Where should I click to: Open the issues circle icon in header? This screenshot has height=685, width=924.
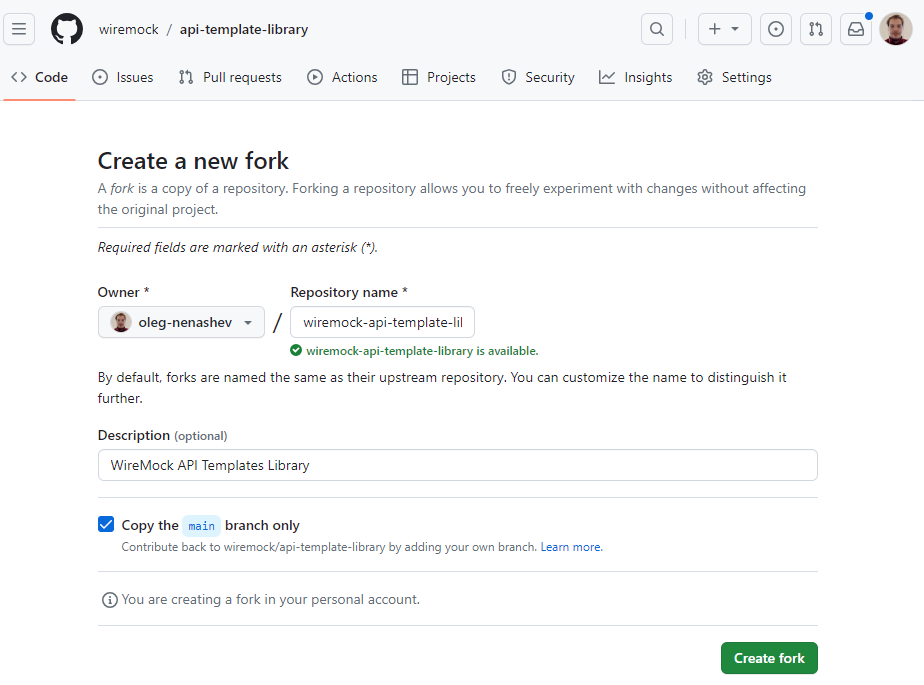pos(776,29)
